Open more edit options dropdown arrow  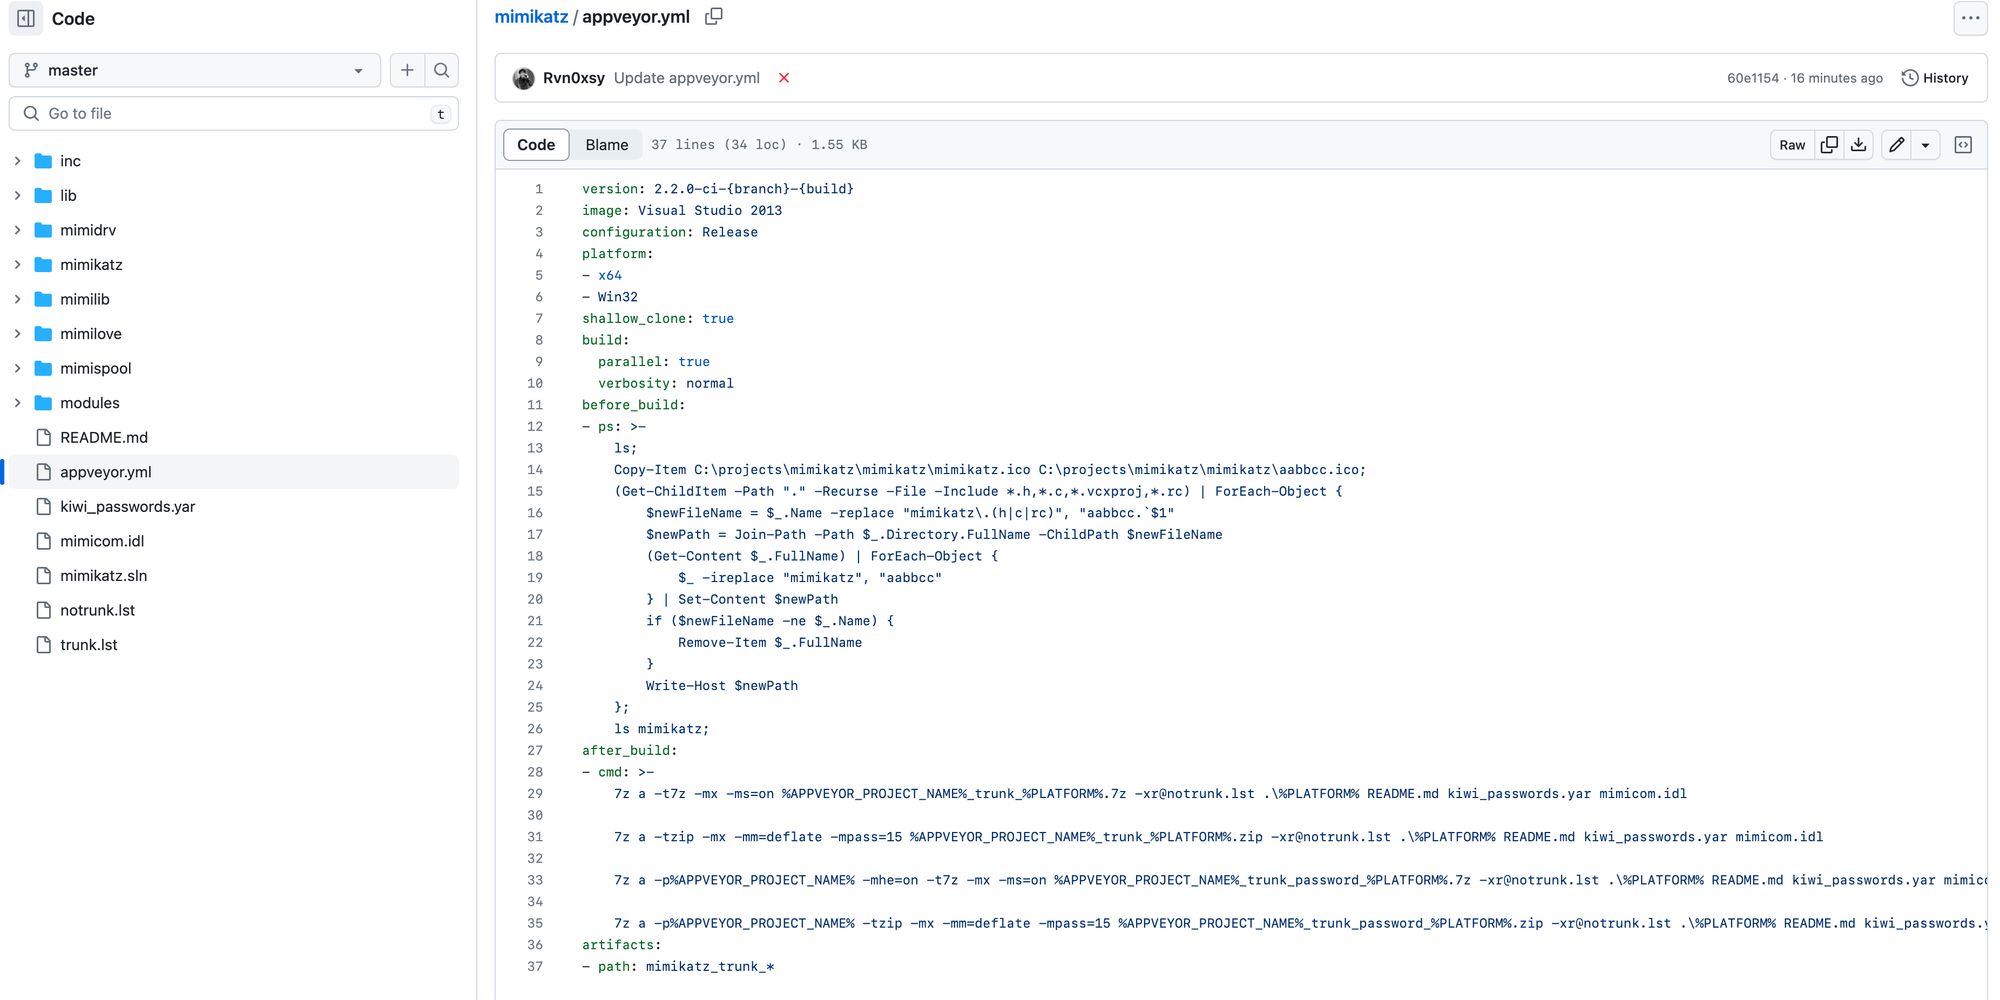tap(1925, 145)
